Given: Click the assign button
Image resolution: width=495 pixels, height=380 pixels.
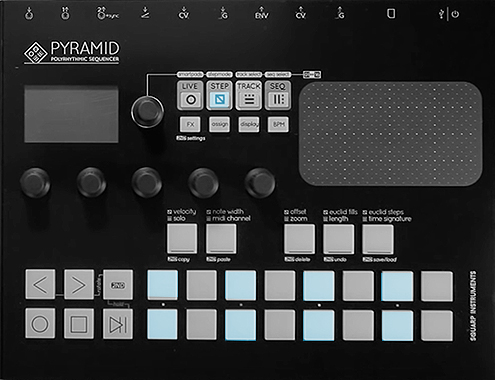Looking at the screenshot, I should pos(219,124).
